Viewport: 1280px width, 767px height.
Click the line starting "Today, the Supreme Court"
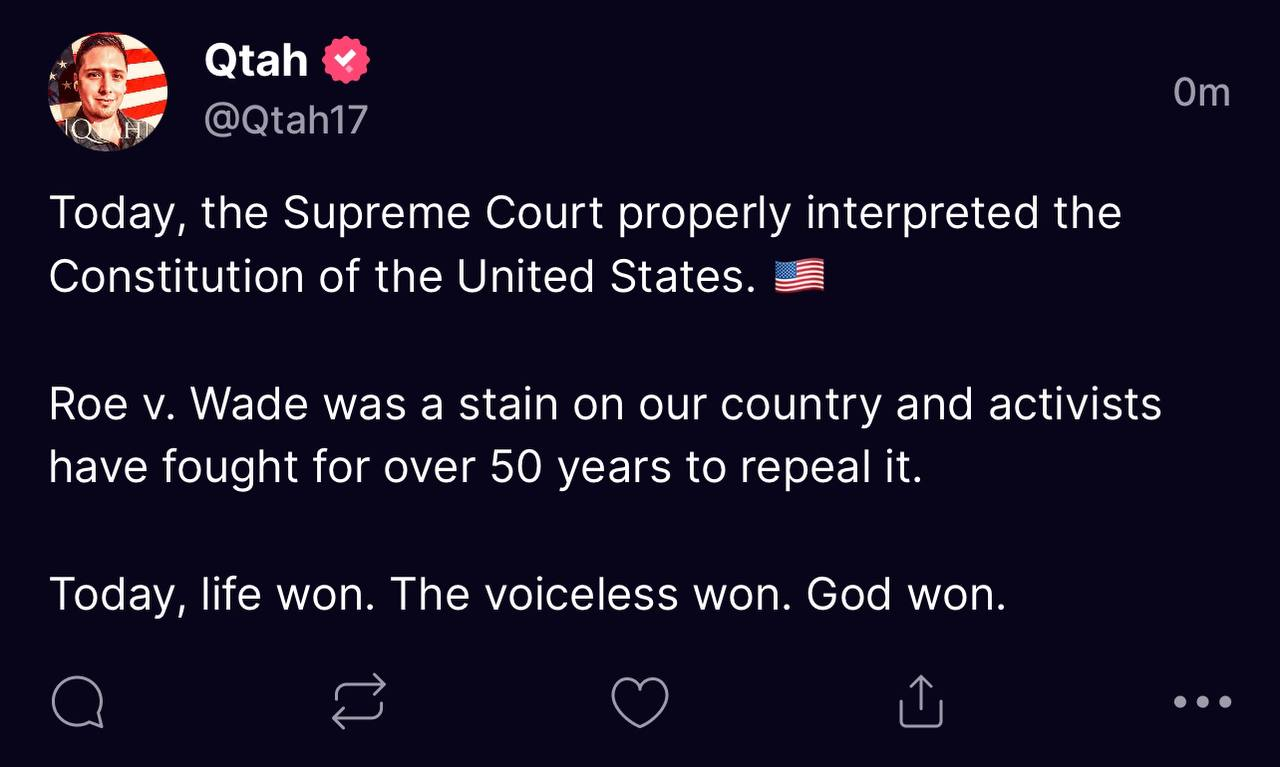point(585,214)
